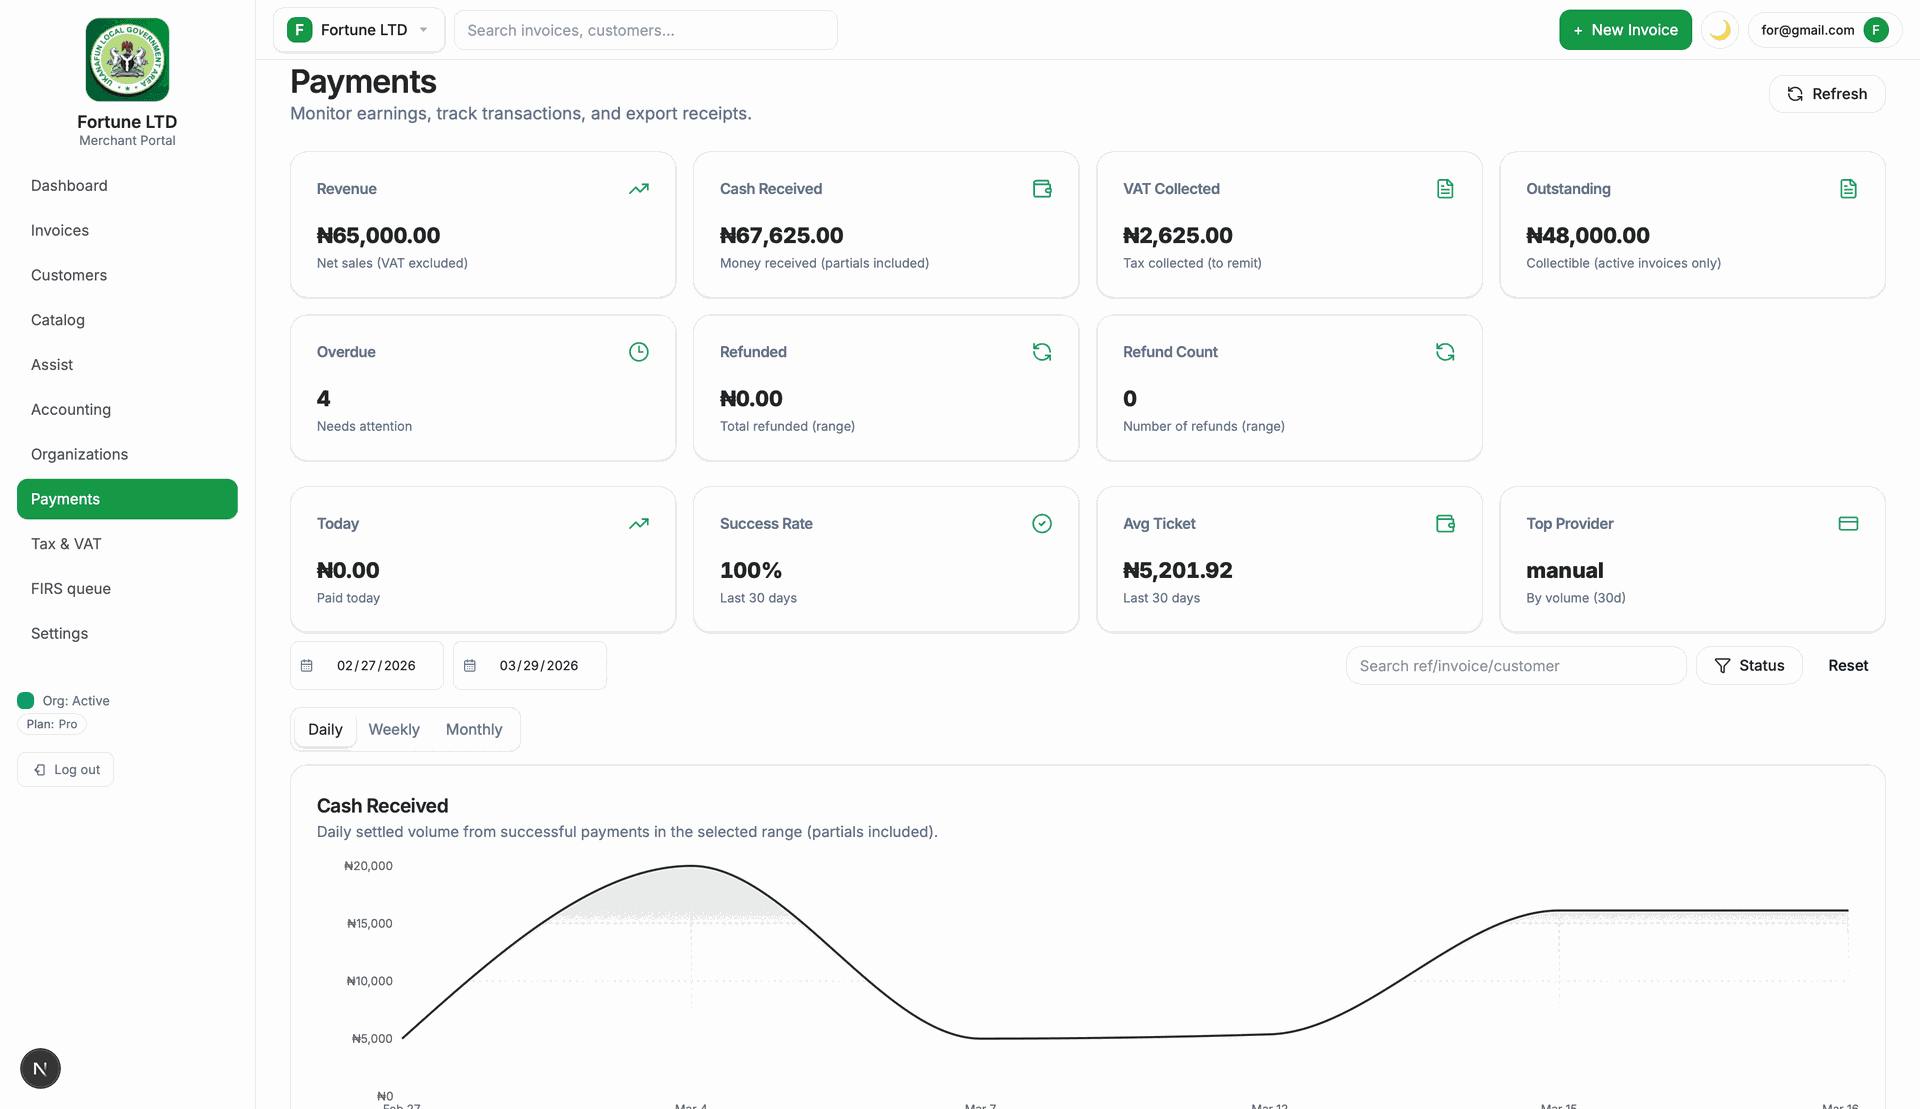
Task: Create a New Invoice
Action: (1625, 30)
